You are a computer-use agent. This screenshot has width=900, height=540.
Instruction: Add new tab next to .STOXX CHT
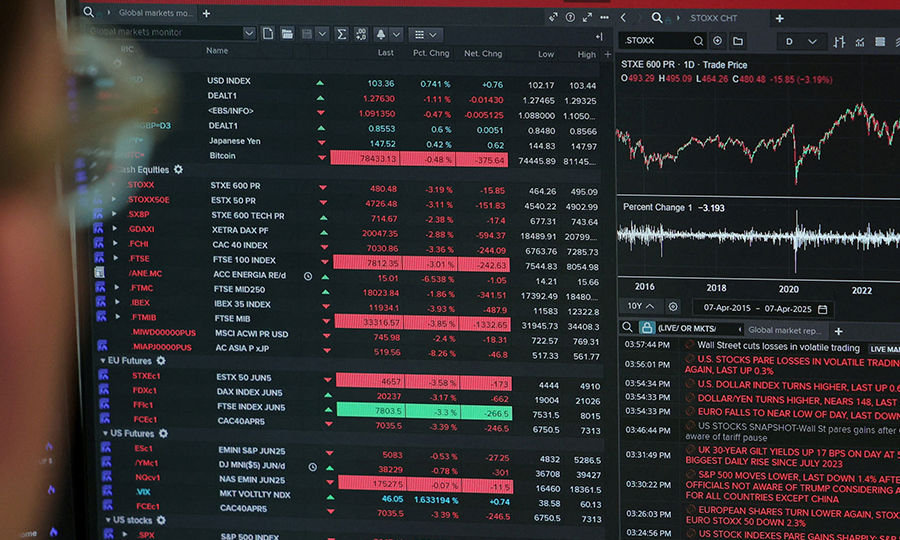point(779,19)
